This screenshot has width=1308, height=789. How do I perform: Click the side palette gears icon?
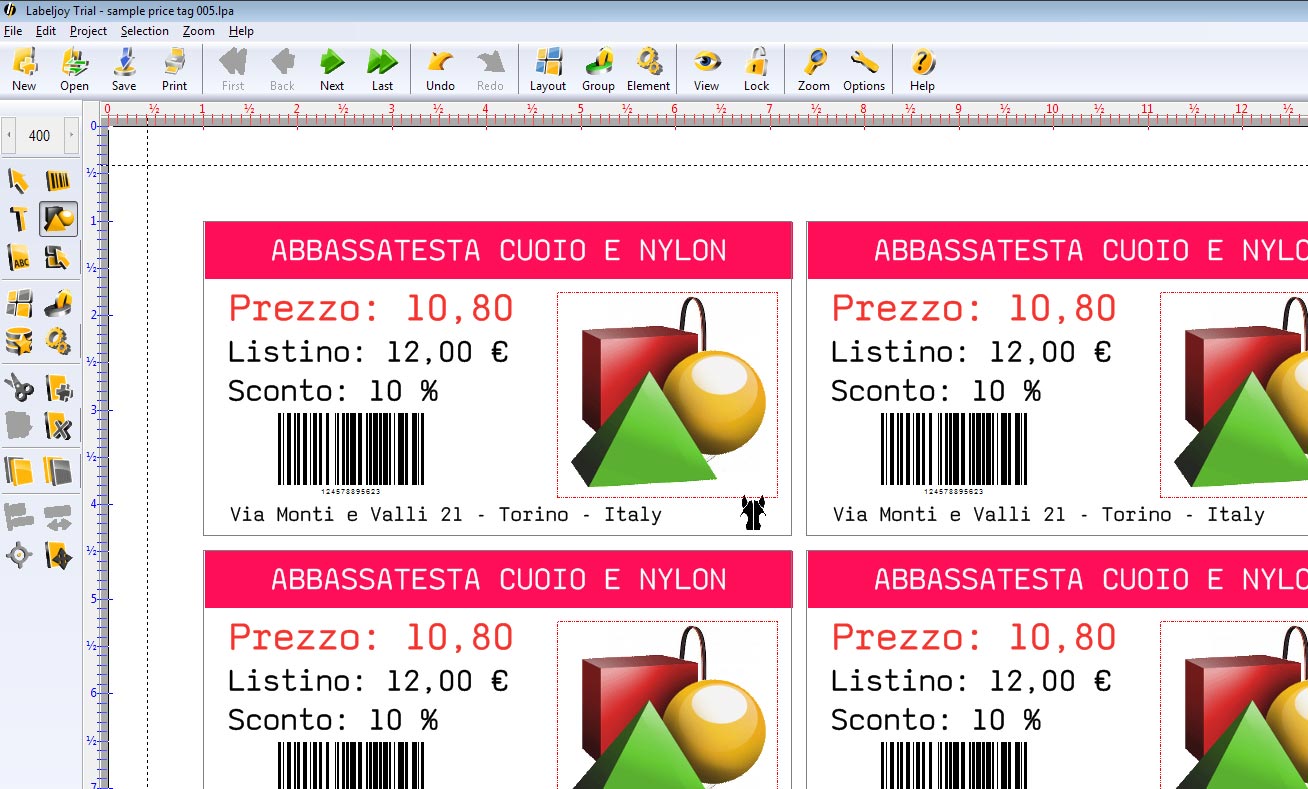[58, 341]
